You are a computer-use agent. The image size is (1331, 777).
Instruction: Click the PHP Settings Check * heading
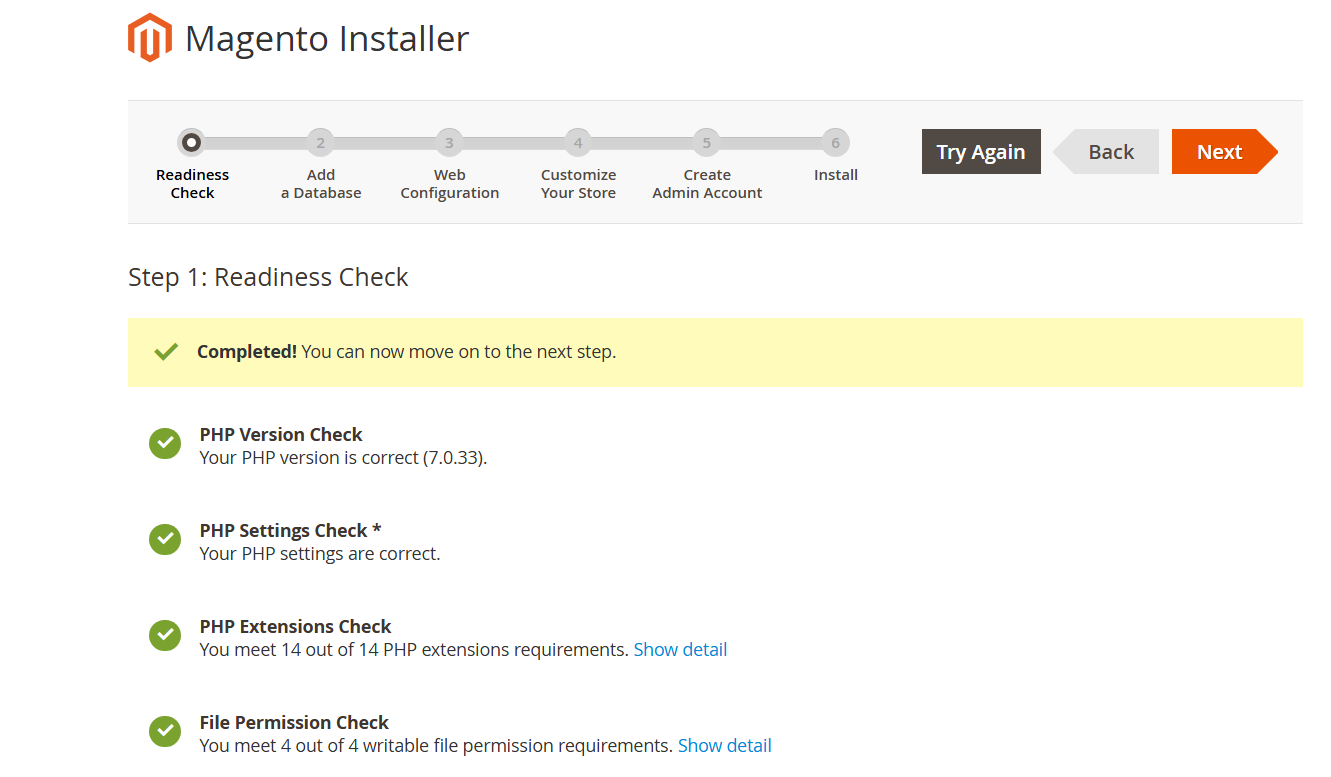[291, 530]
